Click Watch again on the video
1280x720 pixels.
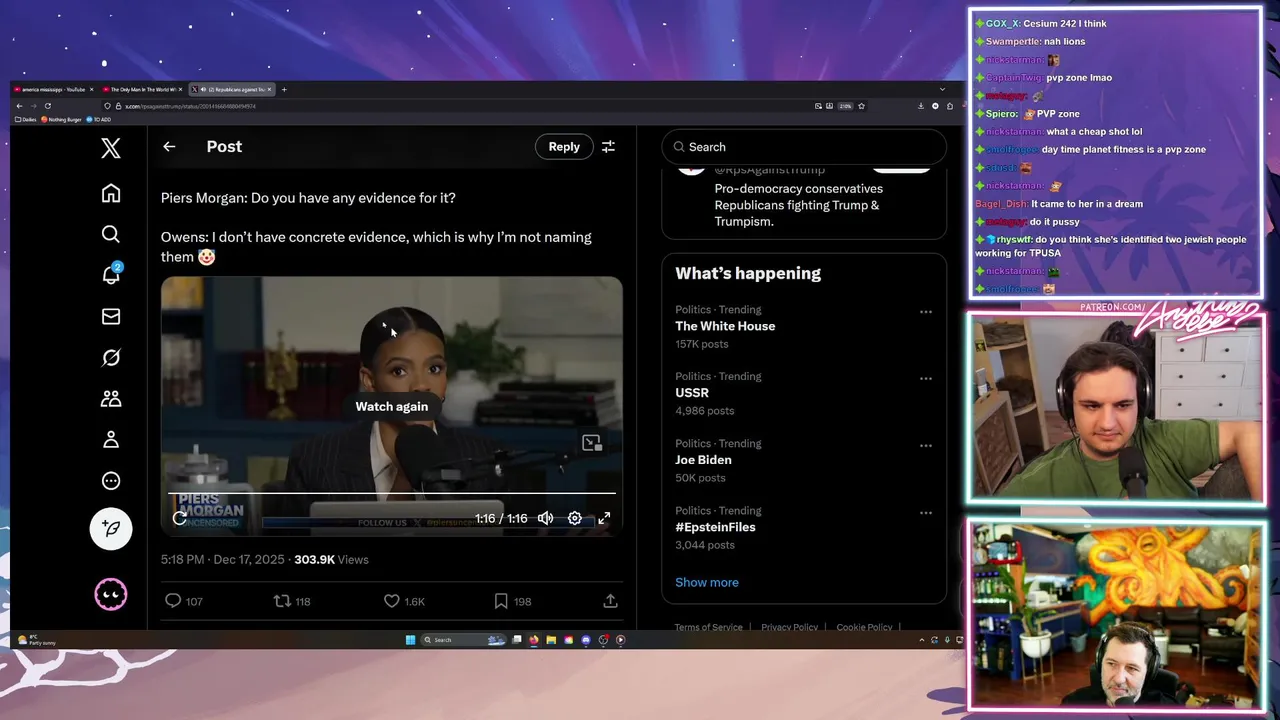click(392, 406)
